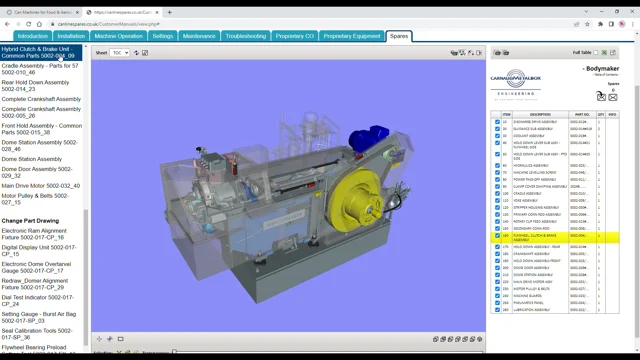Image resolution: width=640 pixels, height=360 pixels.
Task: Open Main Drive Motor 5002-032_40 link
Action: point(41,186)
